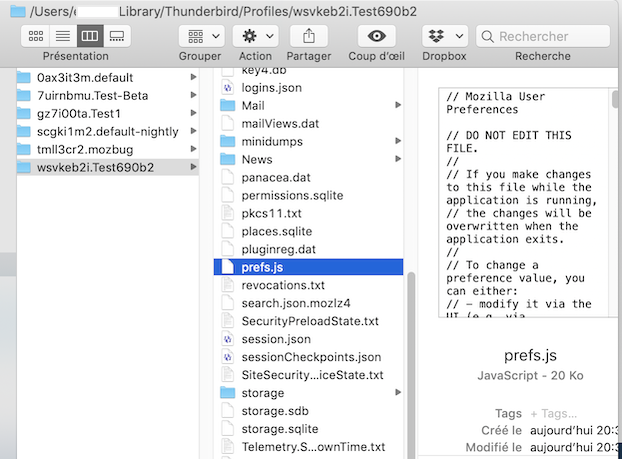Viewport: 622px width, 459px height.
Task: Click the pkcs11.txt file icon
Action: click(x=227, y=213)
